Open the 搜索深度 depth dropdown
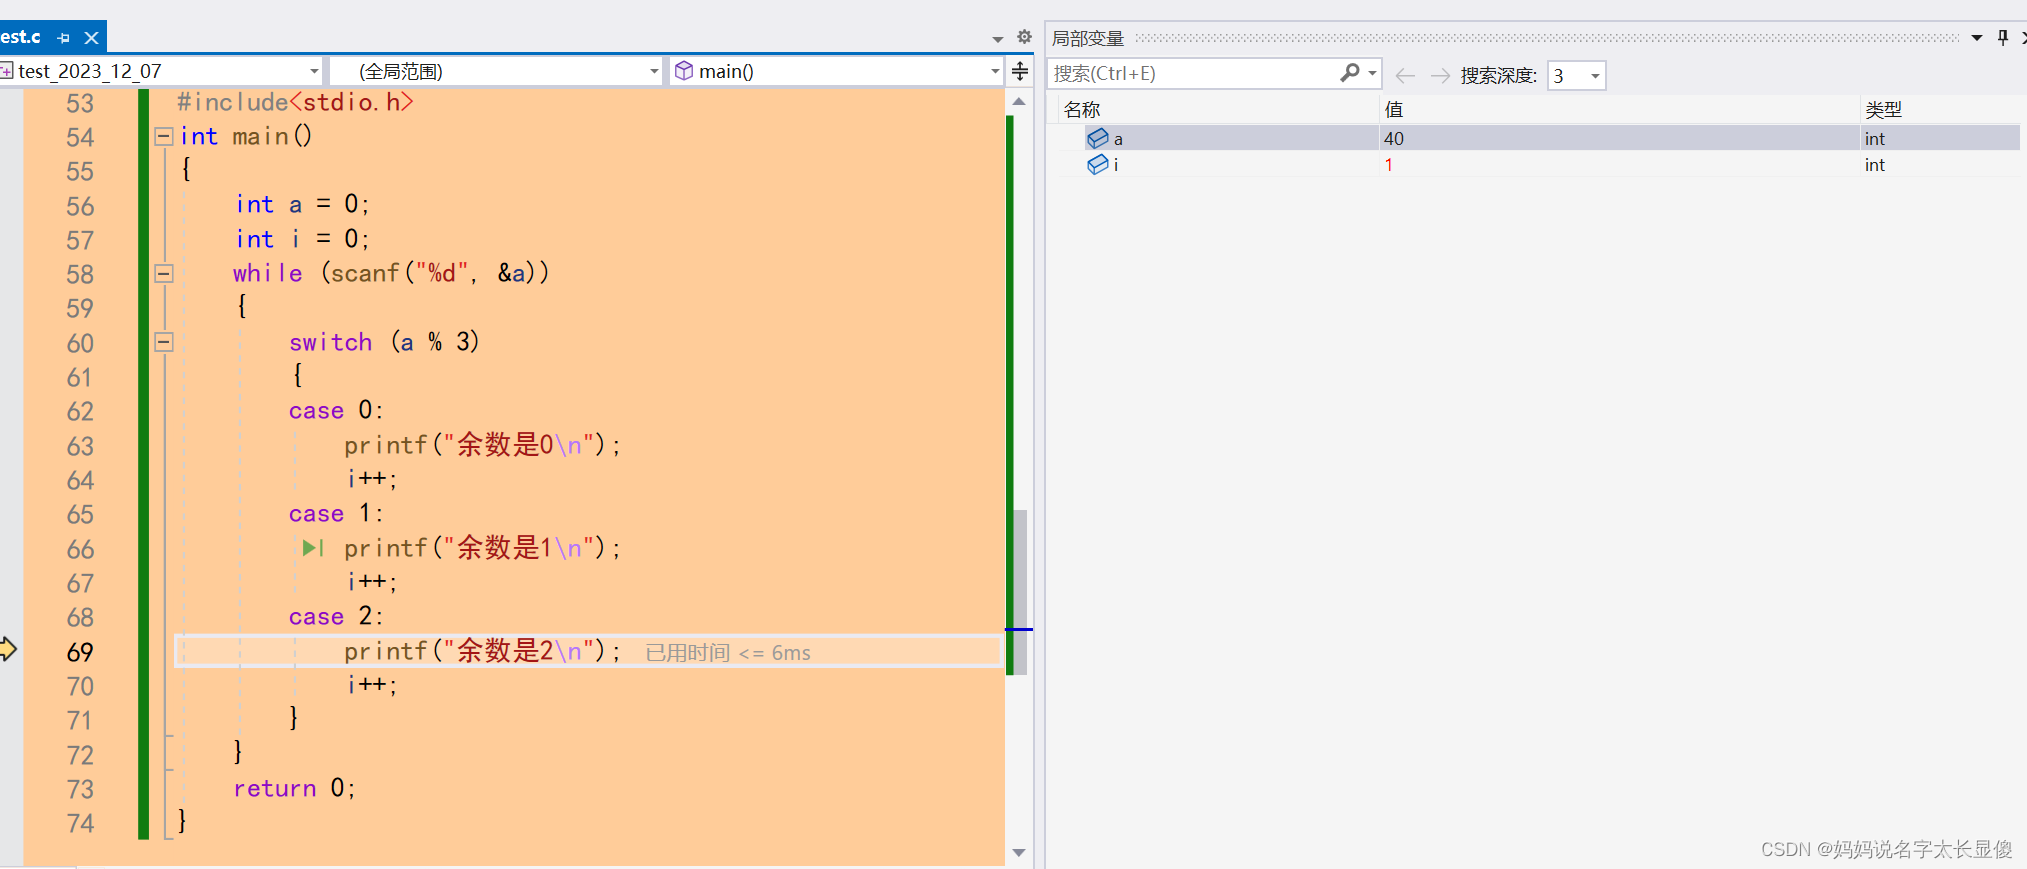Screen dimensions: 2027x869 pos(1595,76)
